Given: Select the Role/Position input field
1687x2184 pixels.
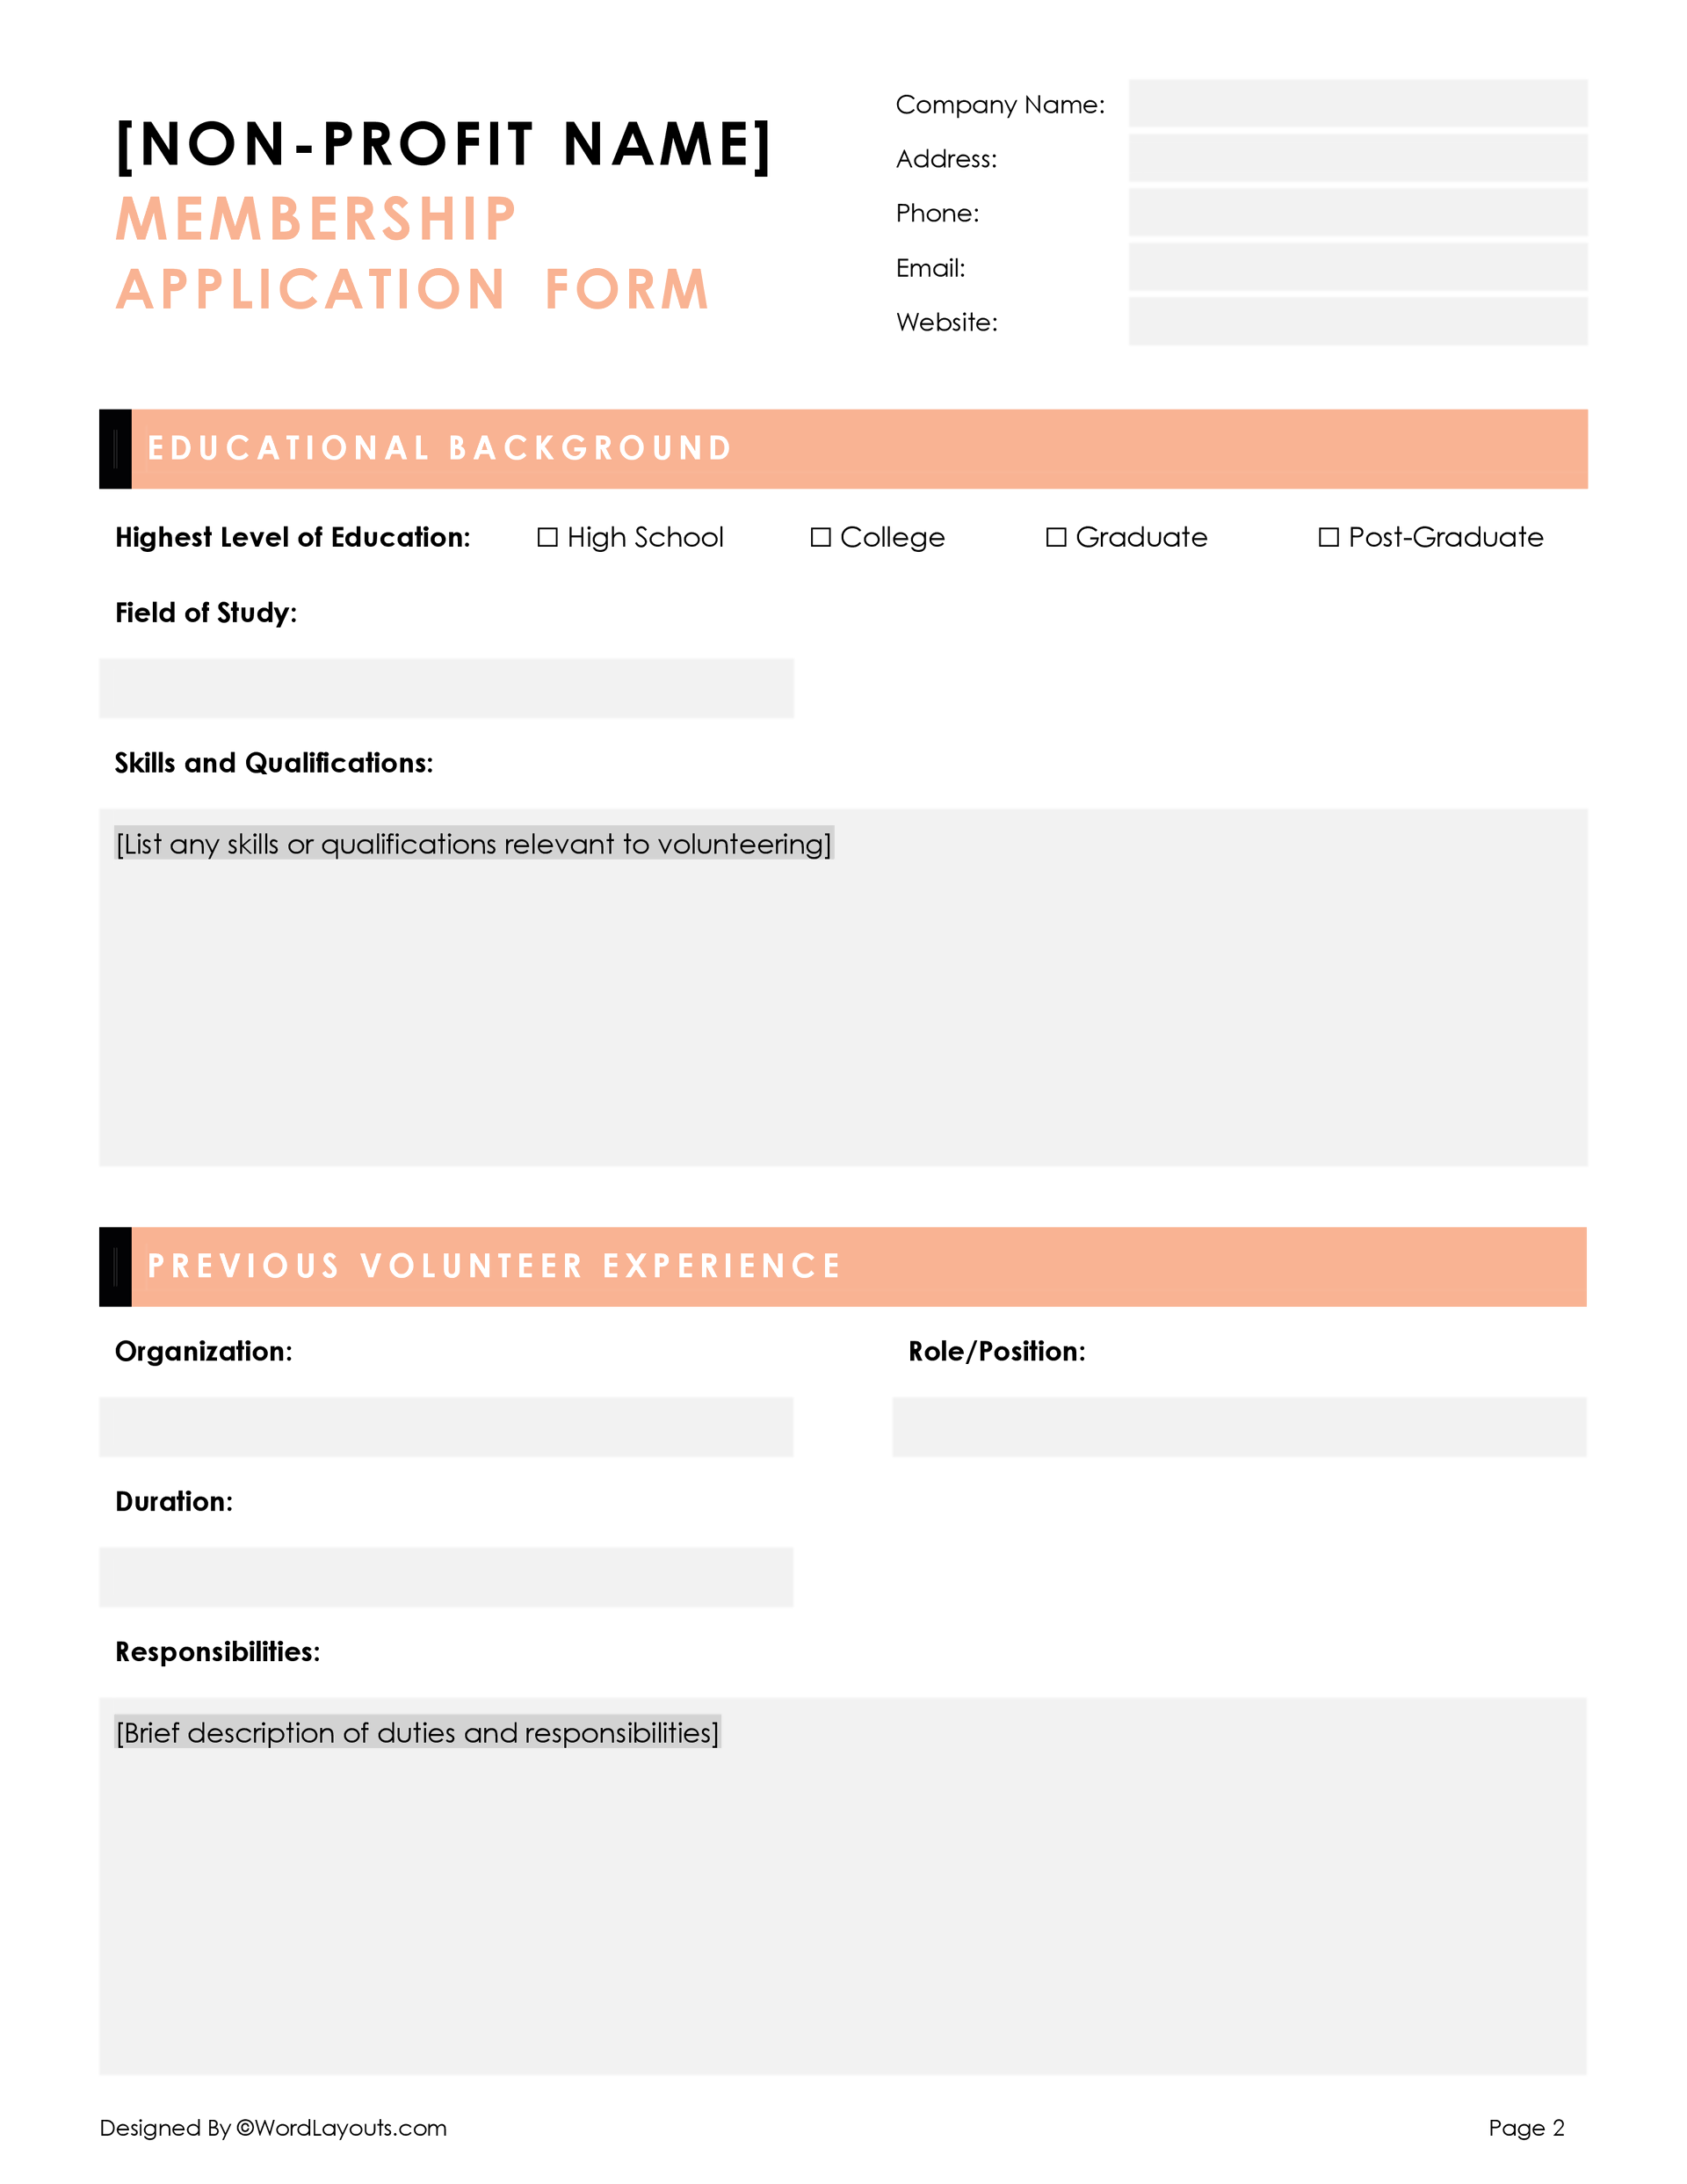Looking at the screenshot, I should [1239, 1427].
